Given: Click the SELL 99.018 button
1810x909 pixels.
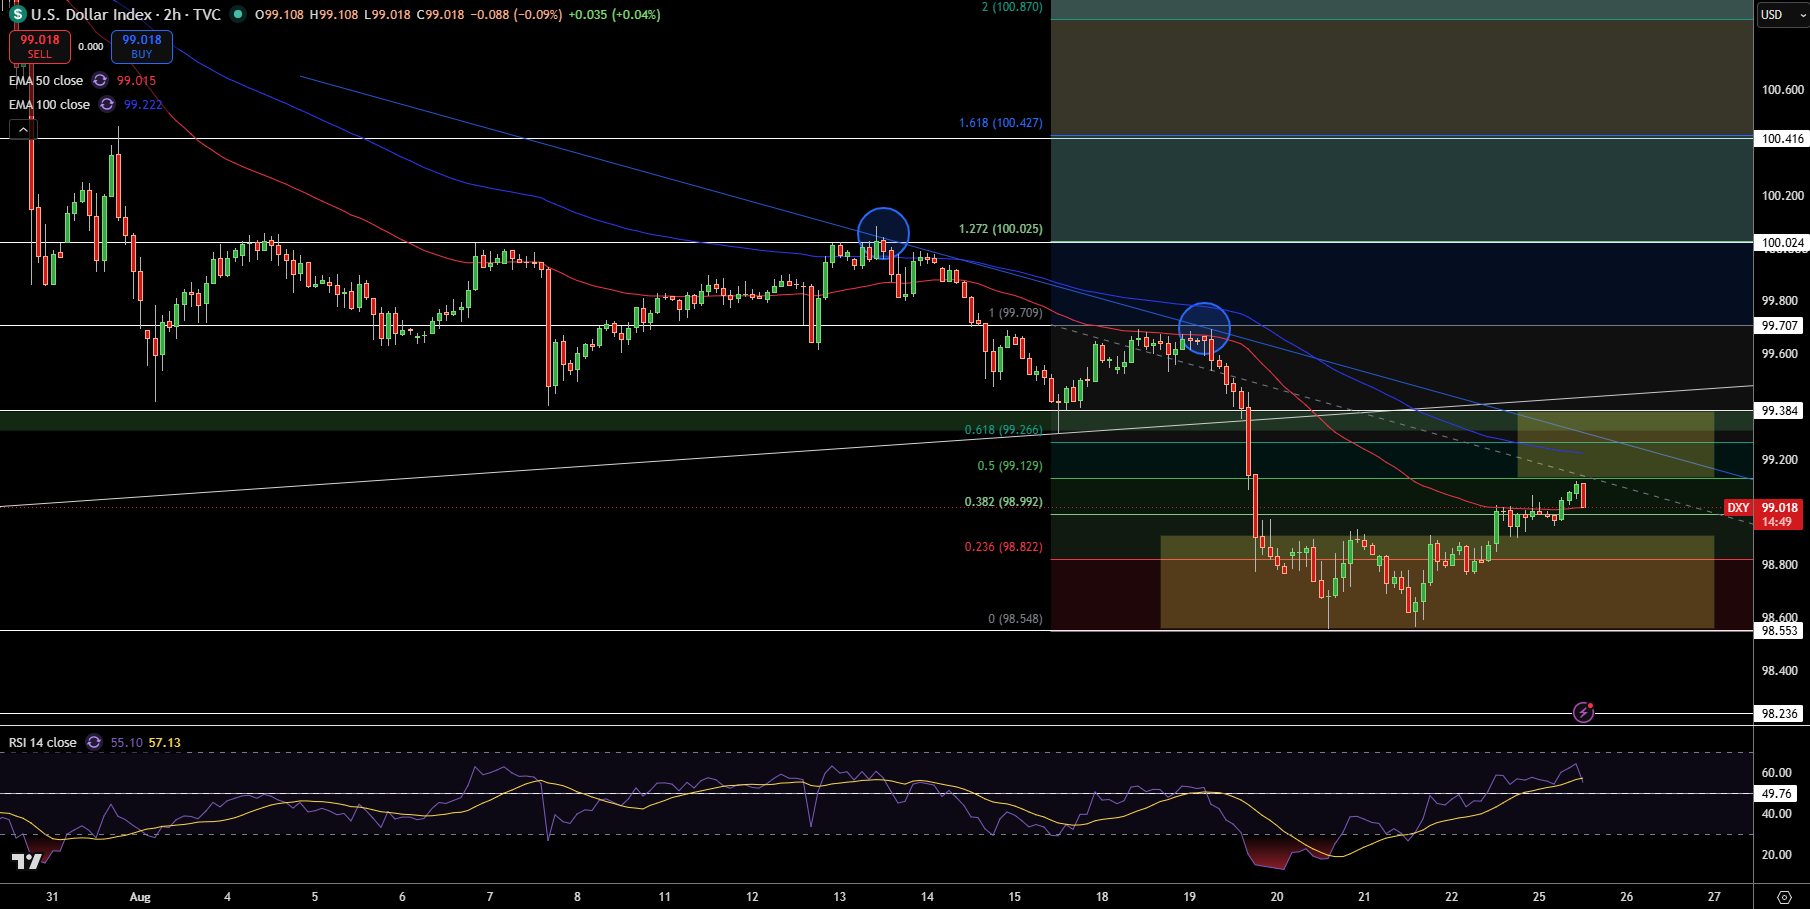Looking at the screenshot, I should [40, 46].
